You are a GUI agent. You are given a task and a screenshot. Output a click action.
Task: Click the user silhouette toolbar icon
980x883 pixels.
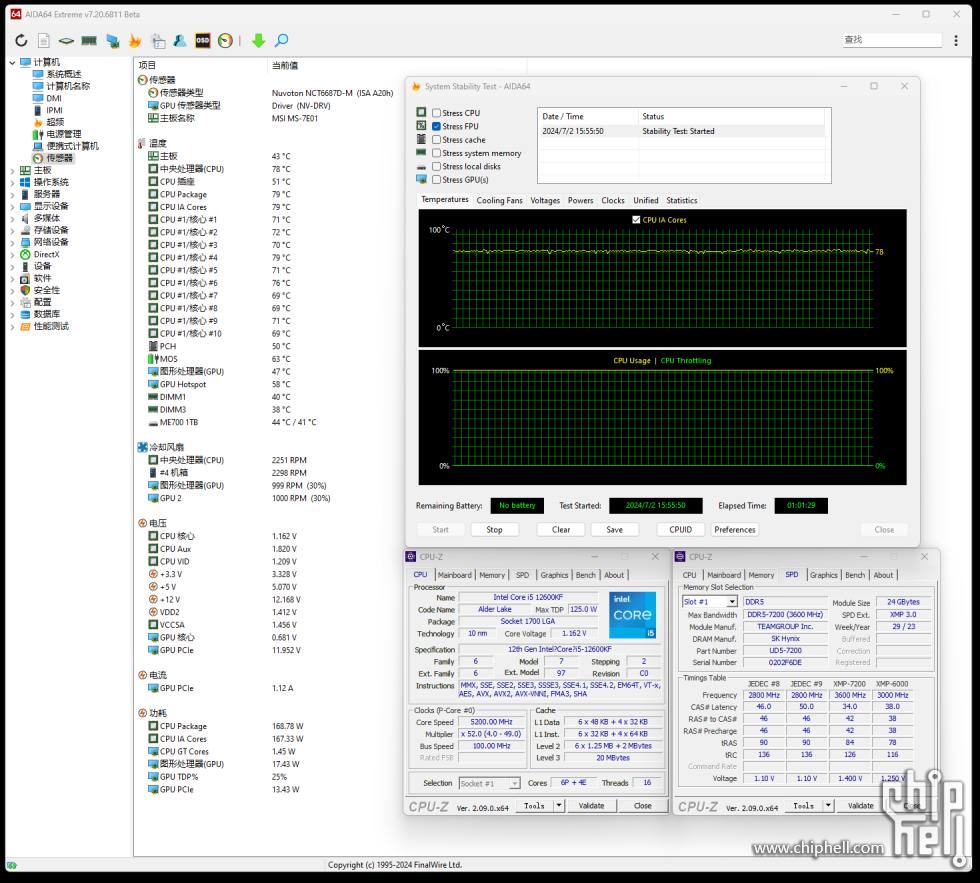point(180,41)
